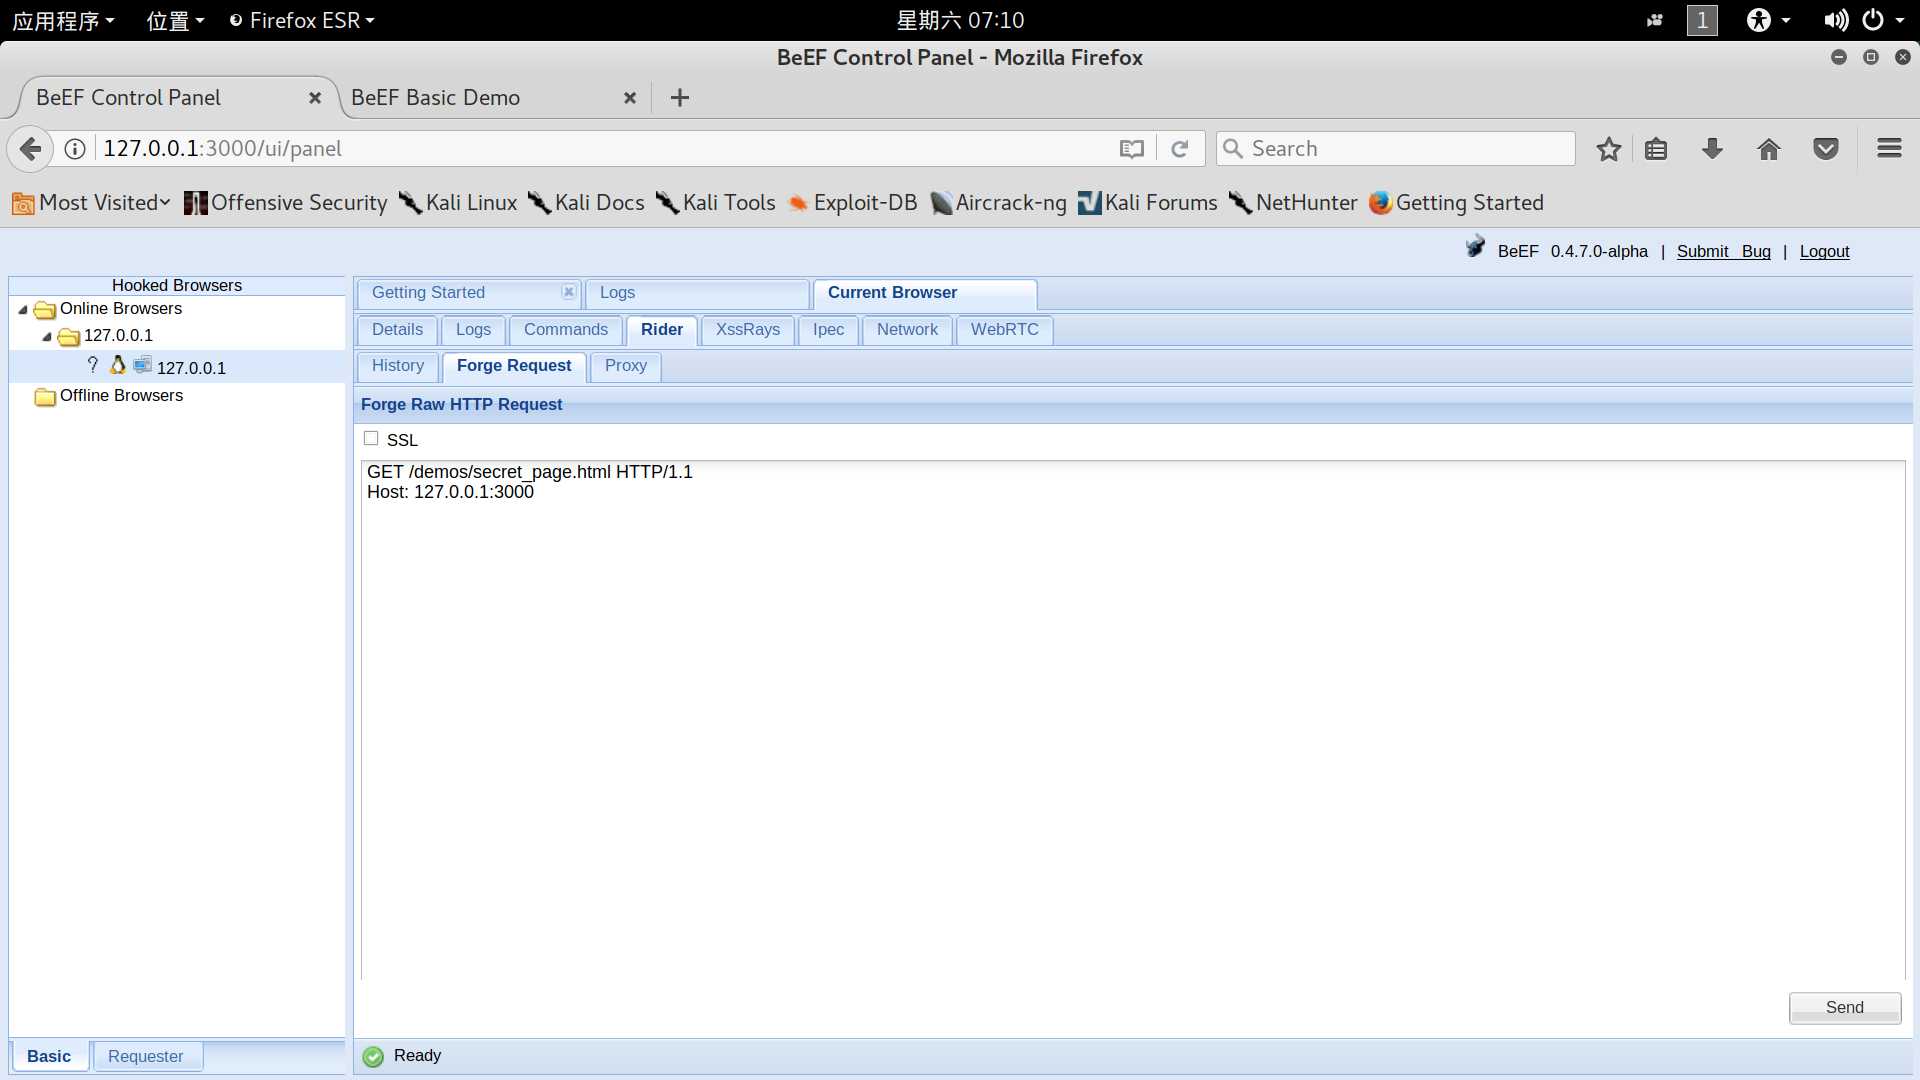Click the Firefox Search box
The width and height of the screenshot is (1920, 1080).
click(x=1396, y=149)
